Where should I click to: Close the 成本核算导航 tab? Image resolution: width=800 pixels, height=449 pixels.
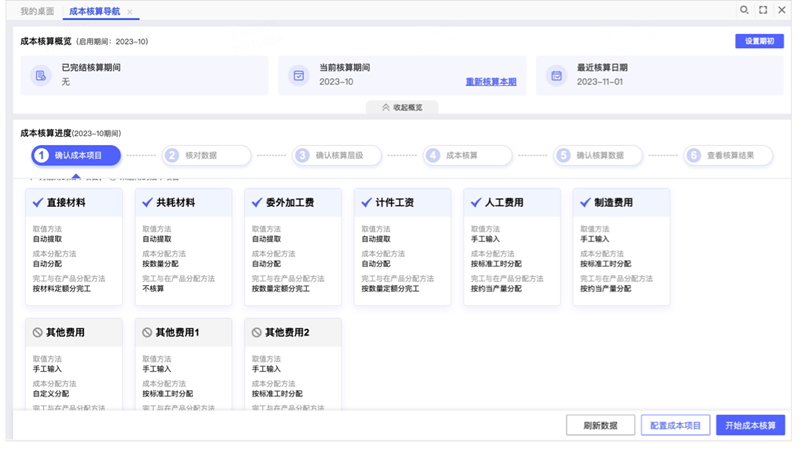[130, 12]
